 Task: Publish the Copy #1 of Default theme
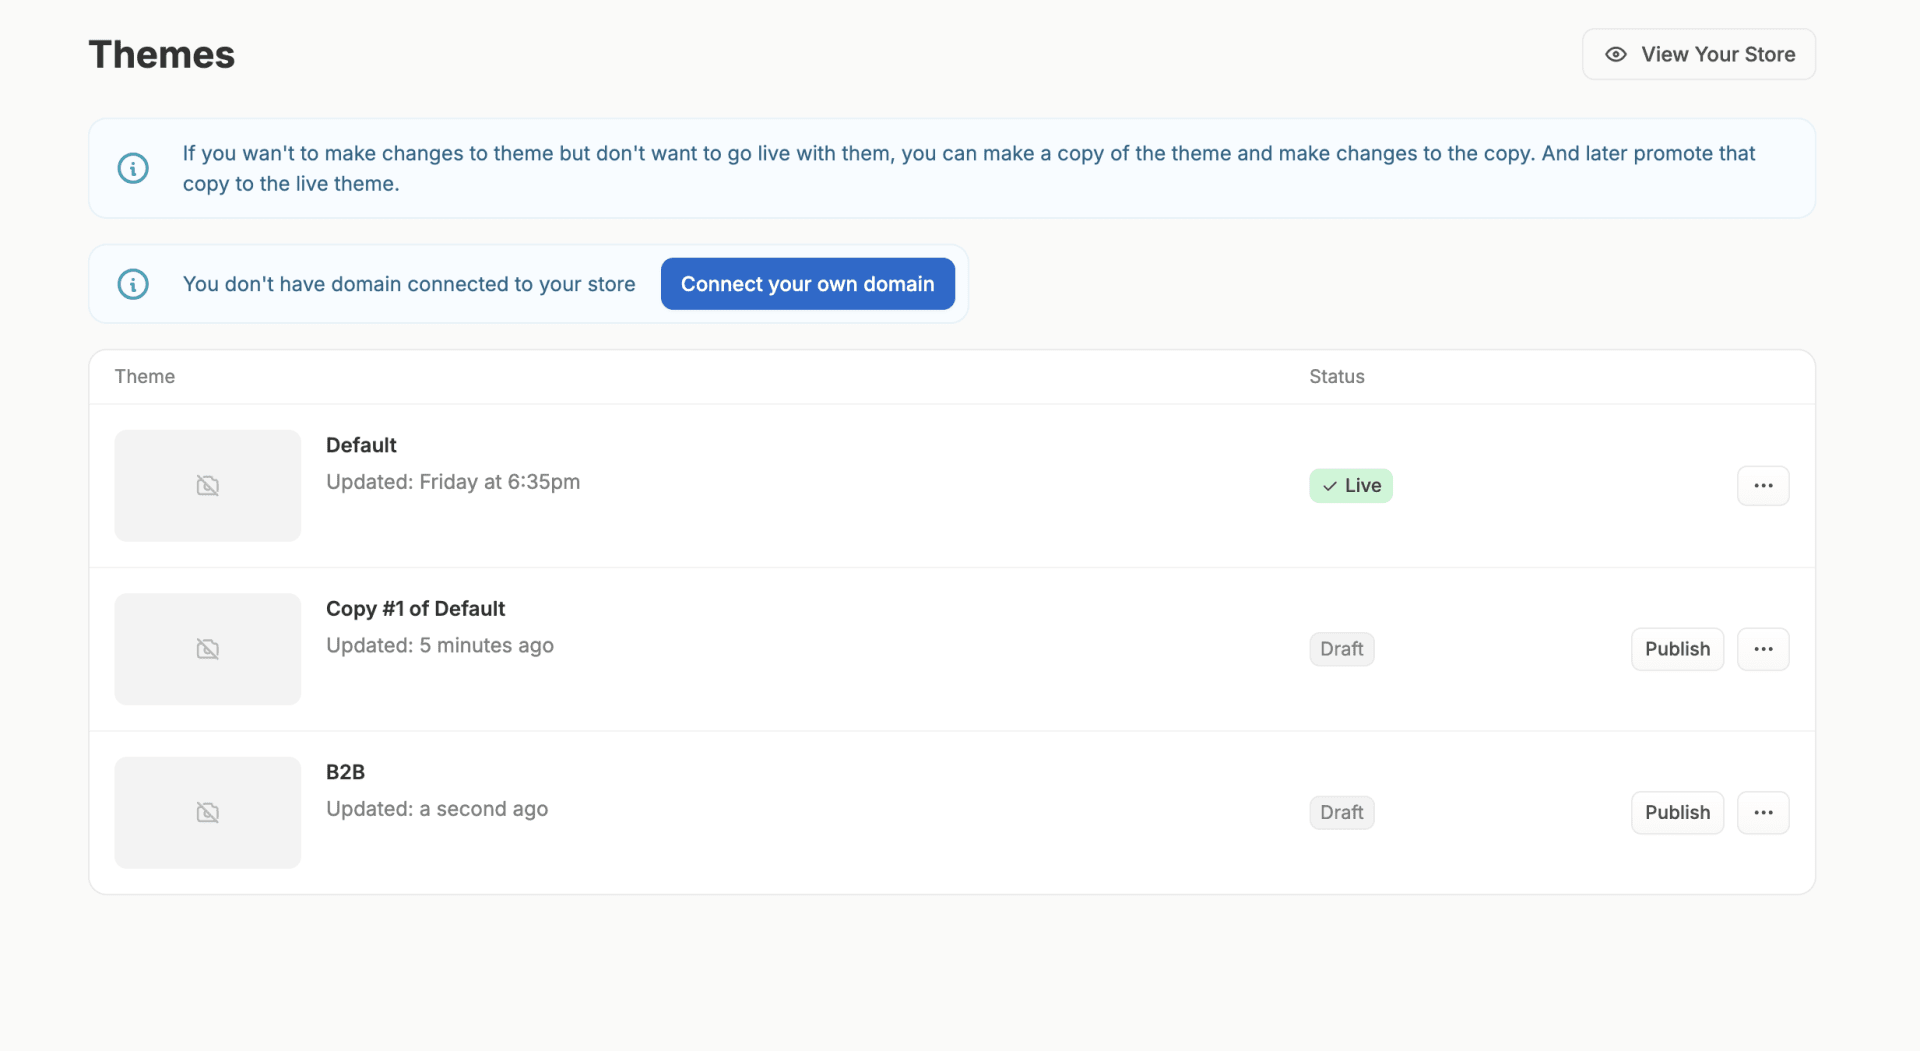pyautogui.click(x=1677, y=649)
